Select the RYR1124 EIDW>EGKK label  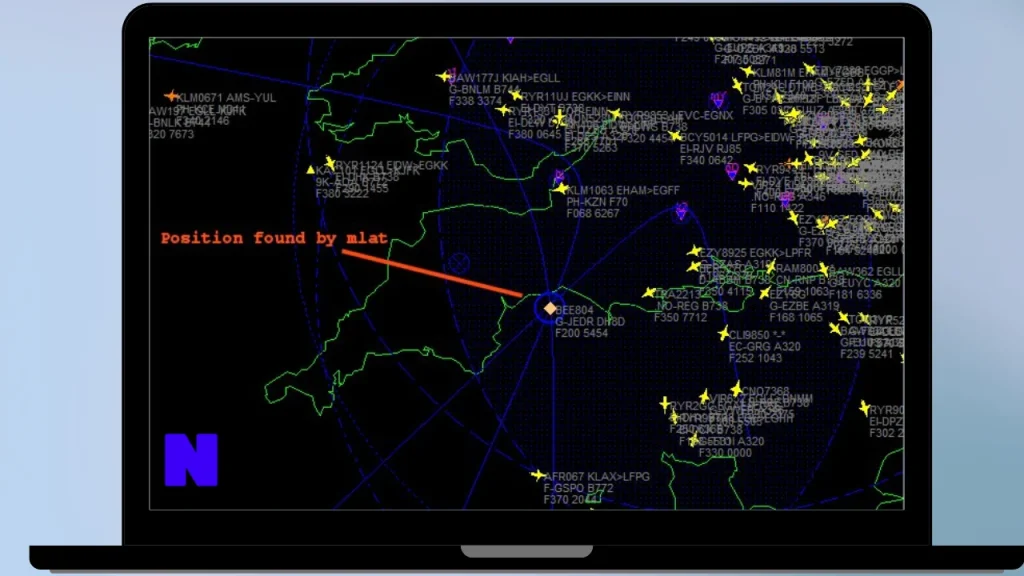392,165
